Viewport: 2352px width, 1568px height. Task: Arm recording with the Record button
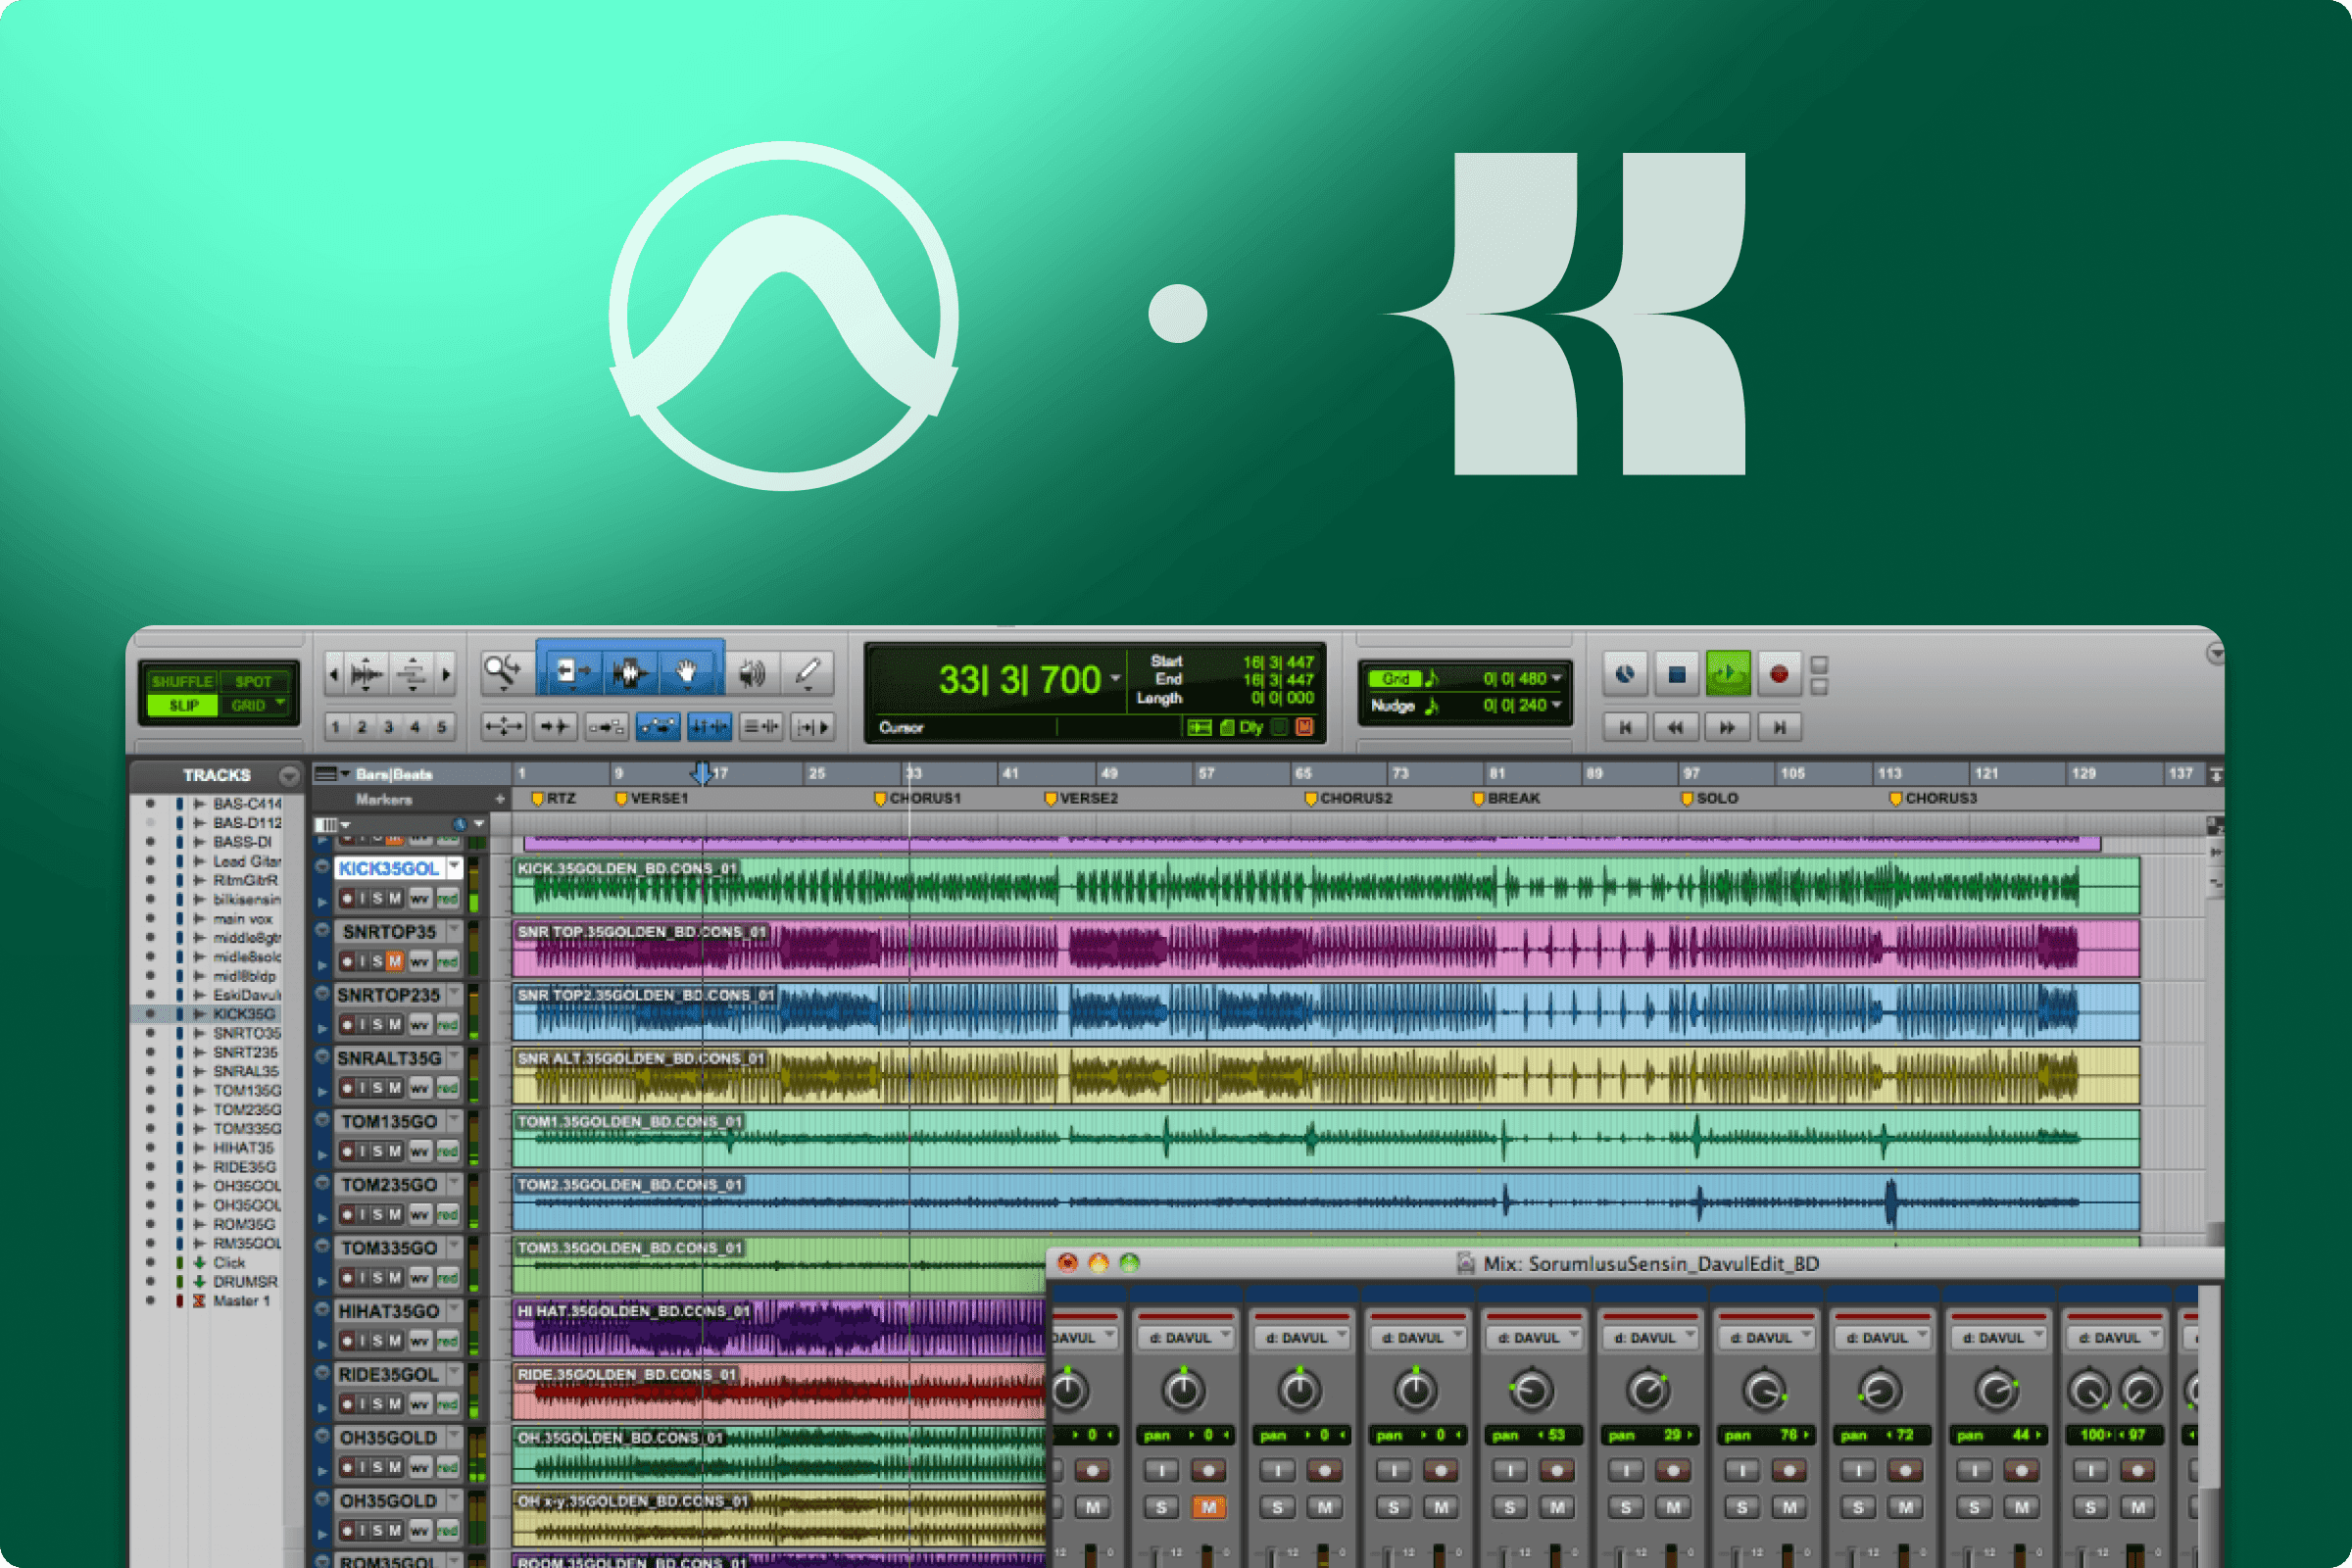tap(1778, 674)
